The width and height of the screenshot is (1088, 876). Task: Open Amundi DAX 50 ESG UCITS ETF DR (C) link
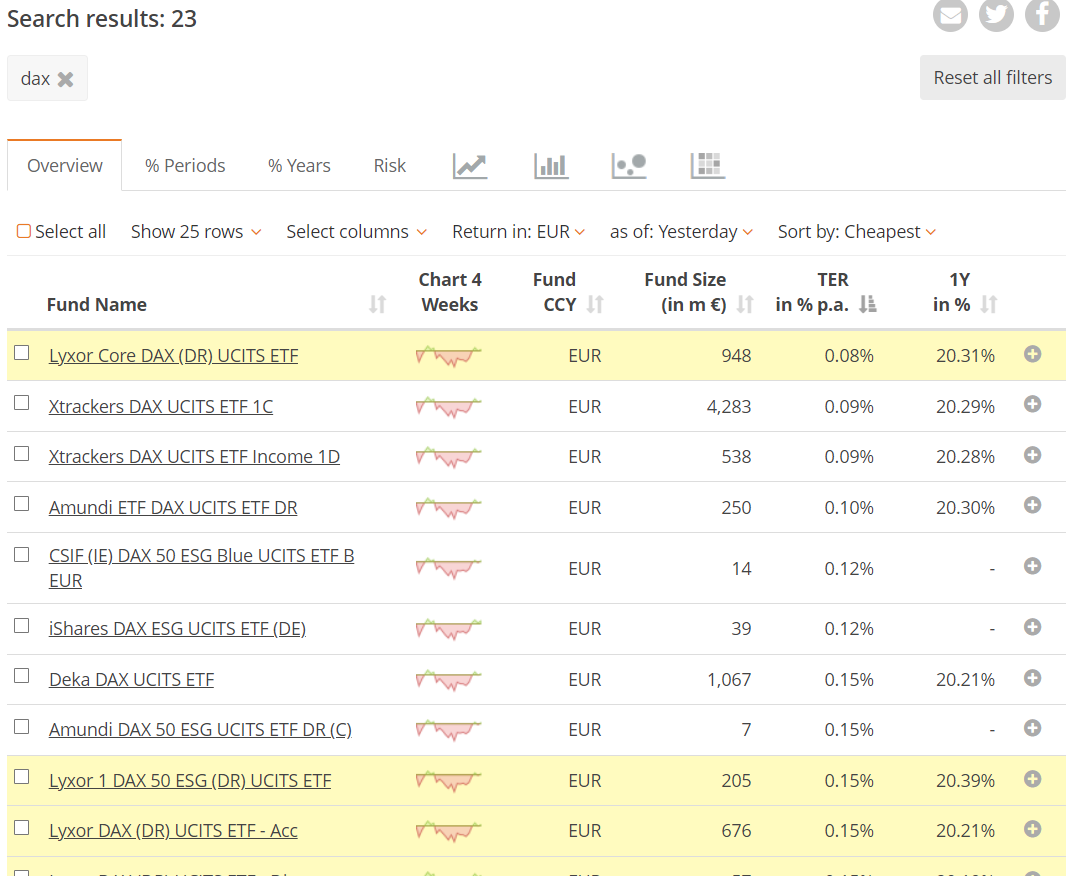pyautogui.click(x=201, y=730)
